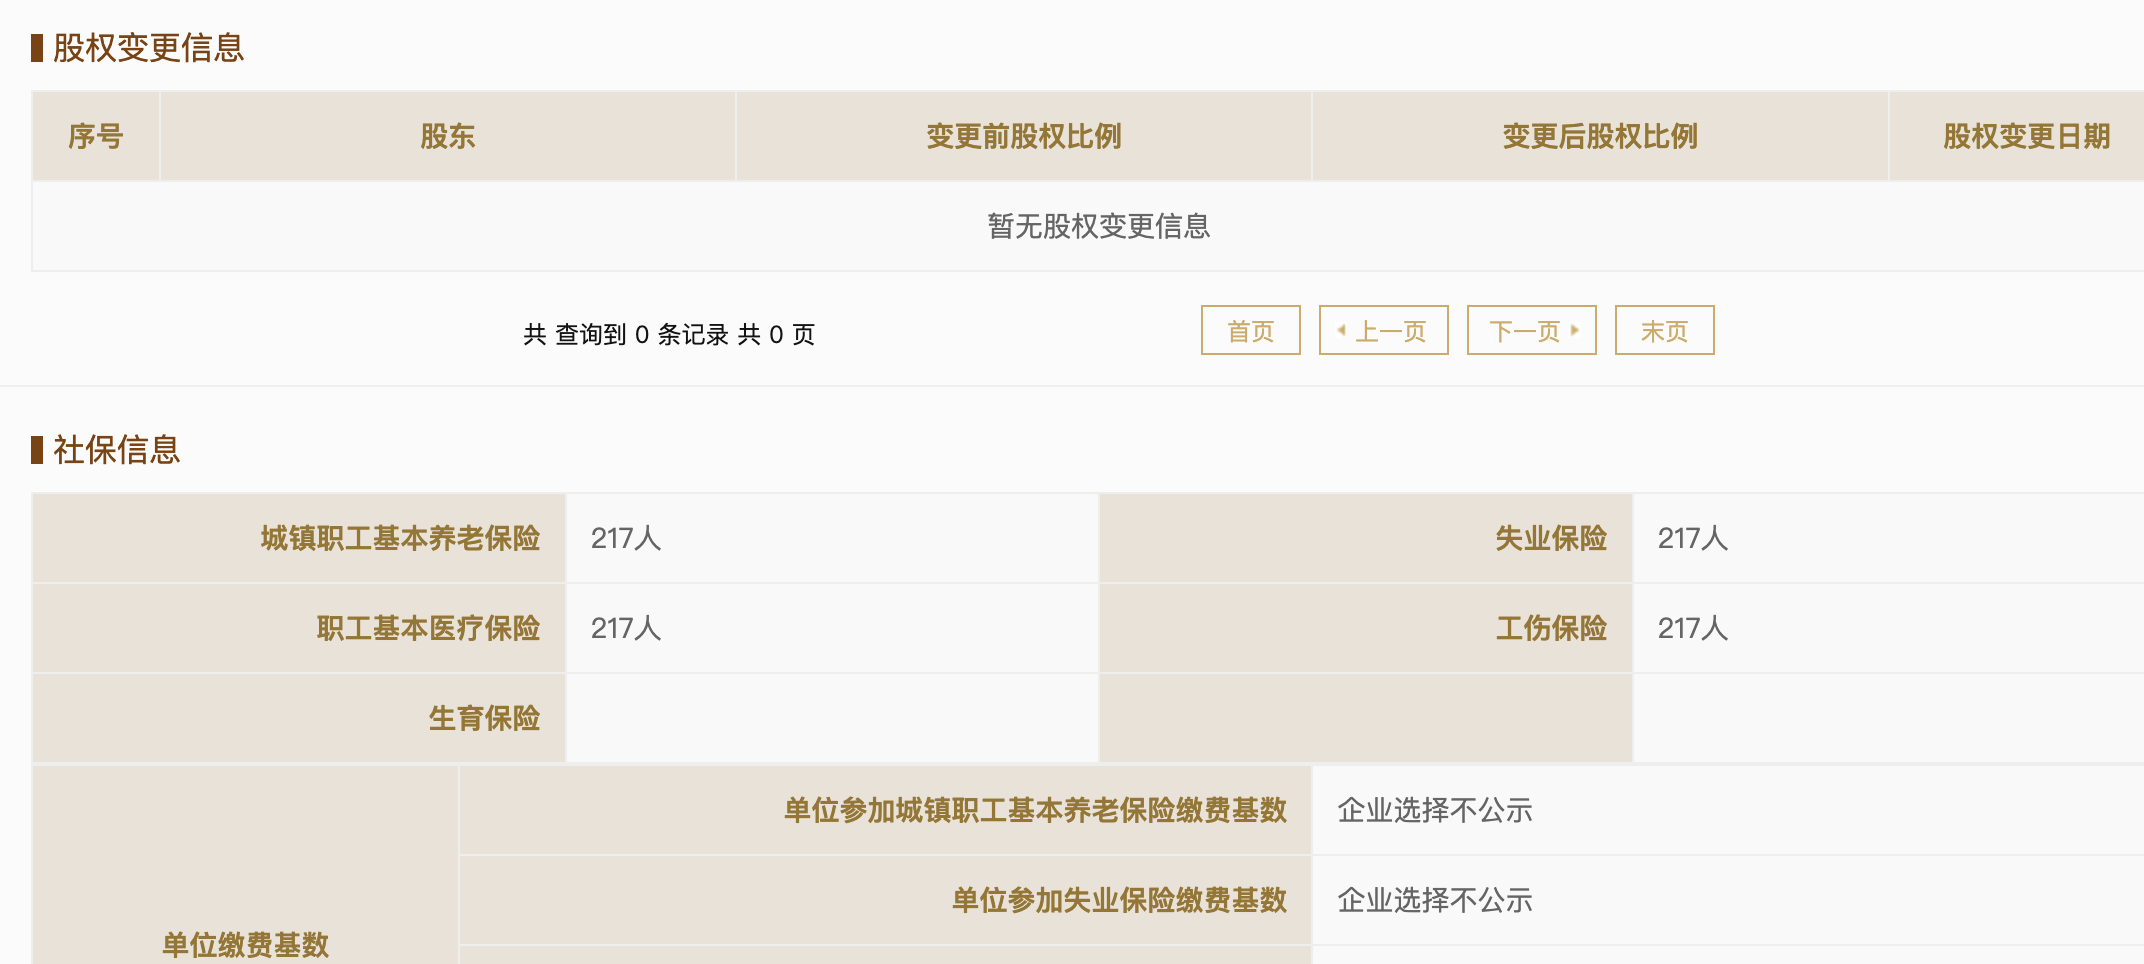Click the 股权变更日期 column header
The height and width of the screenshot is (964, 2144).
point(2026,136)
